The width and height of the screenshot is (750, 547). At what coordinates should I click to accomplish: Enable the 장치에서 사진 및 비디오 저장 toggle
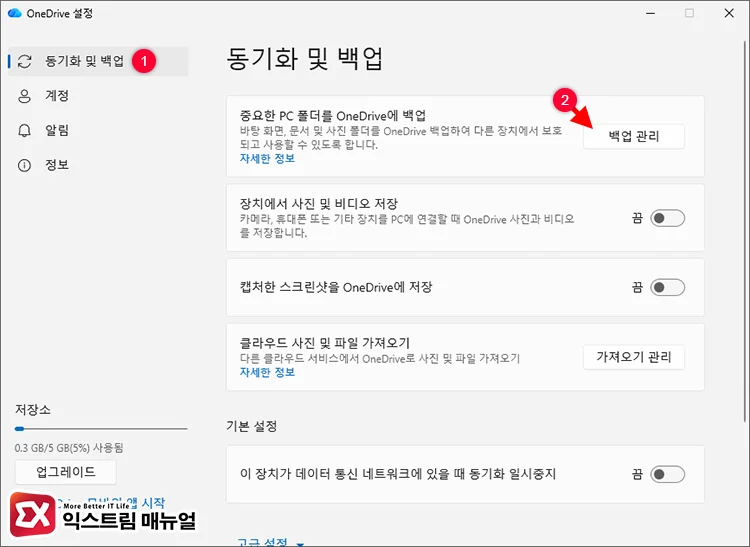pyautogui.click(x=667, y=217)
